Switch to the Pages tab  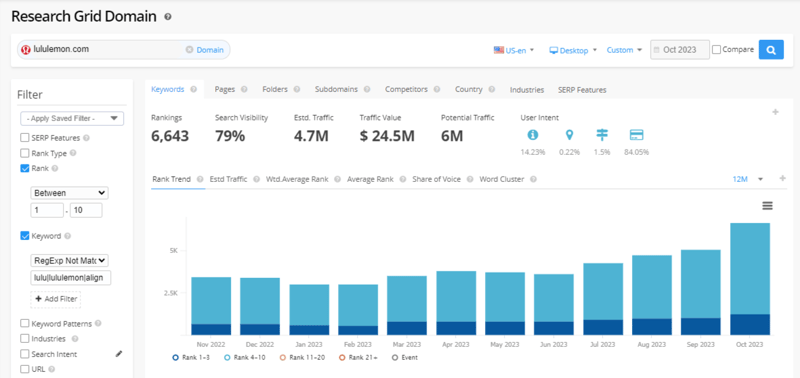coord(224,89)
